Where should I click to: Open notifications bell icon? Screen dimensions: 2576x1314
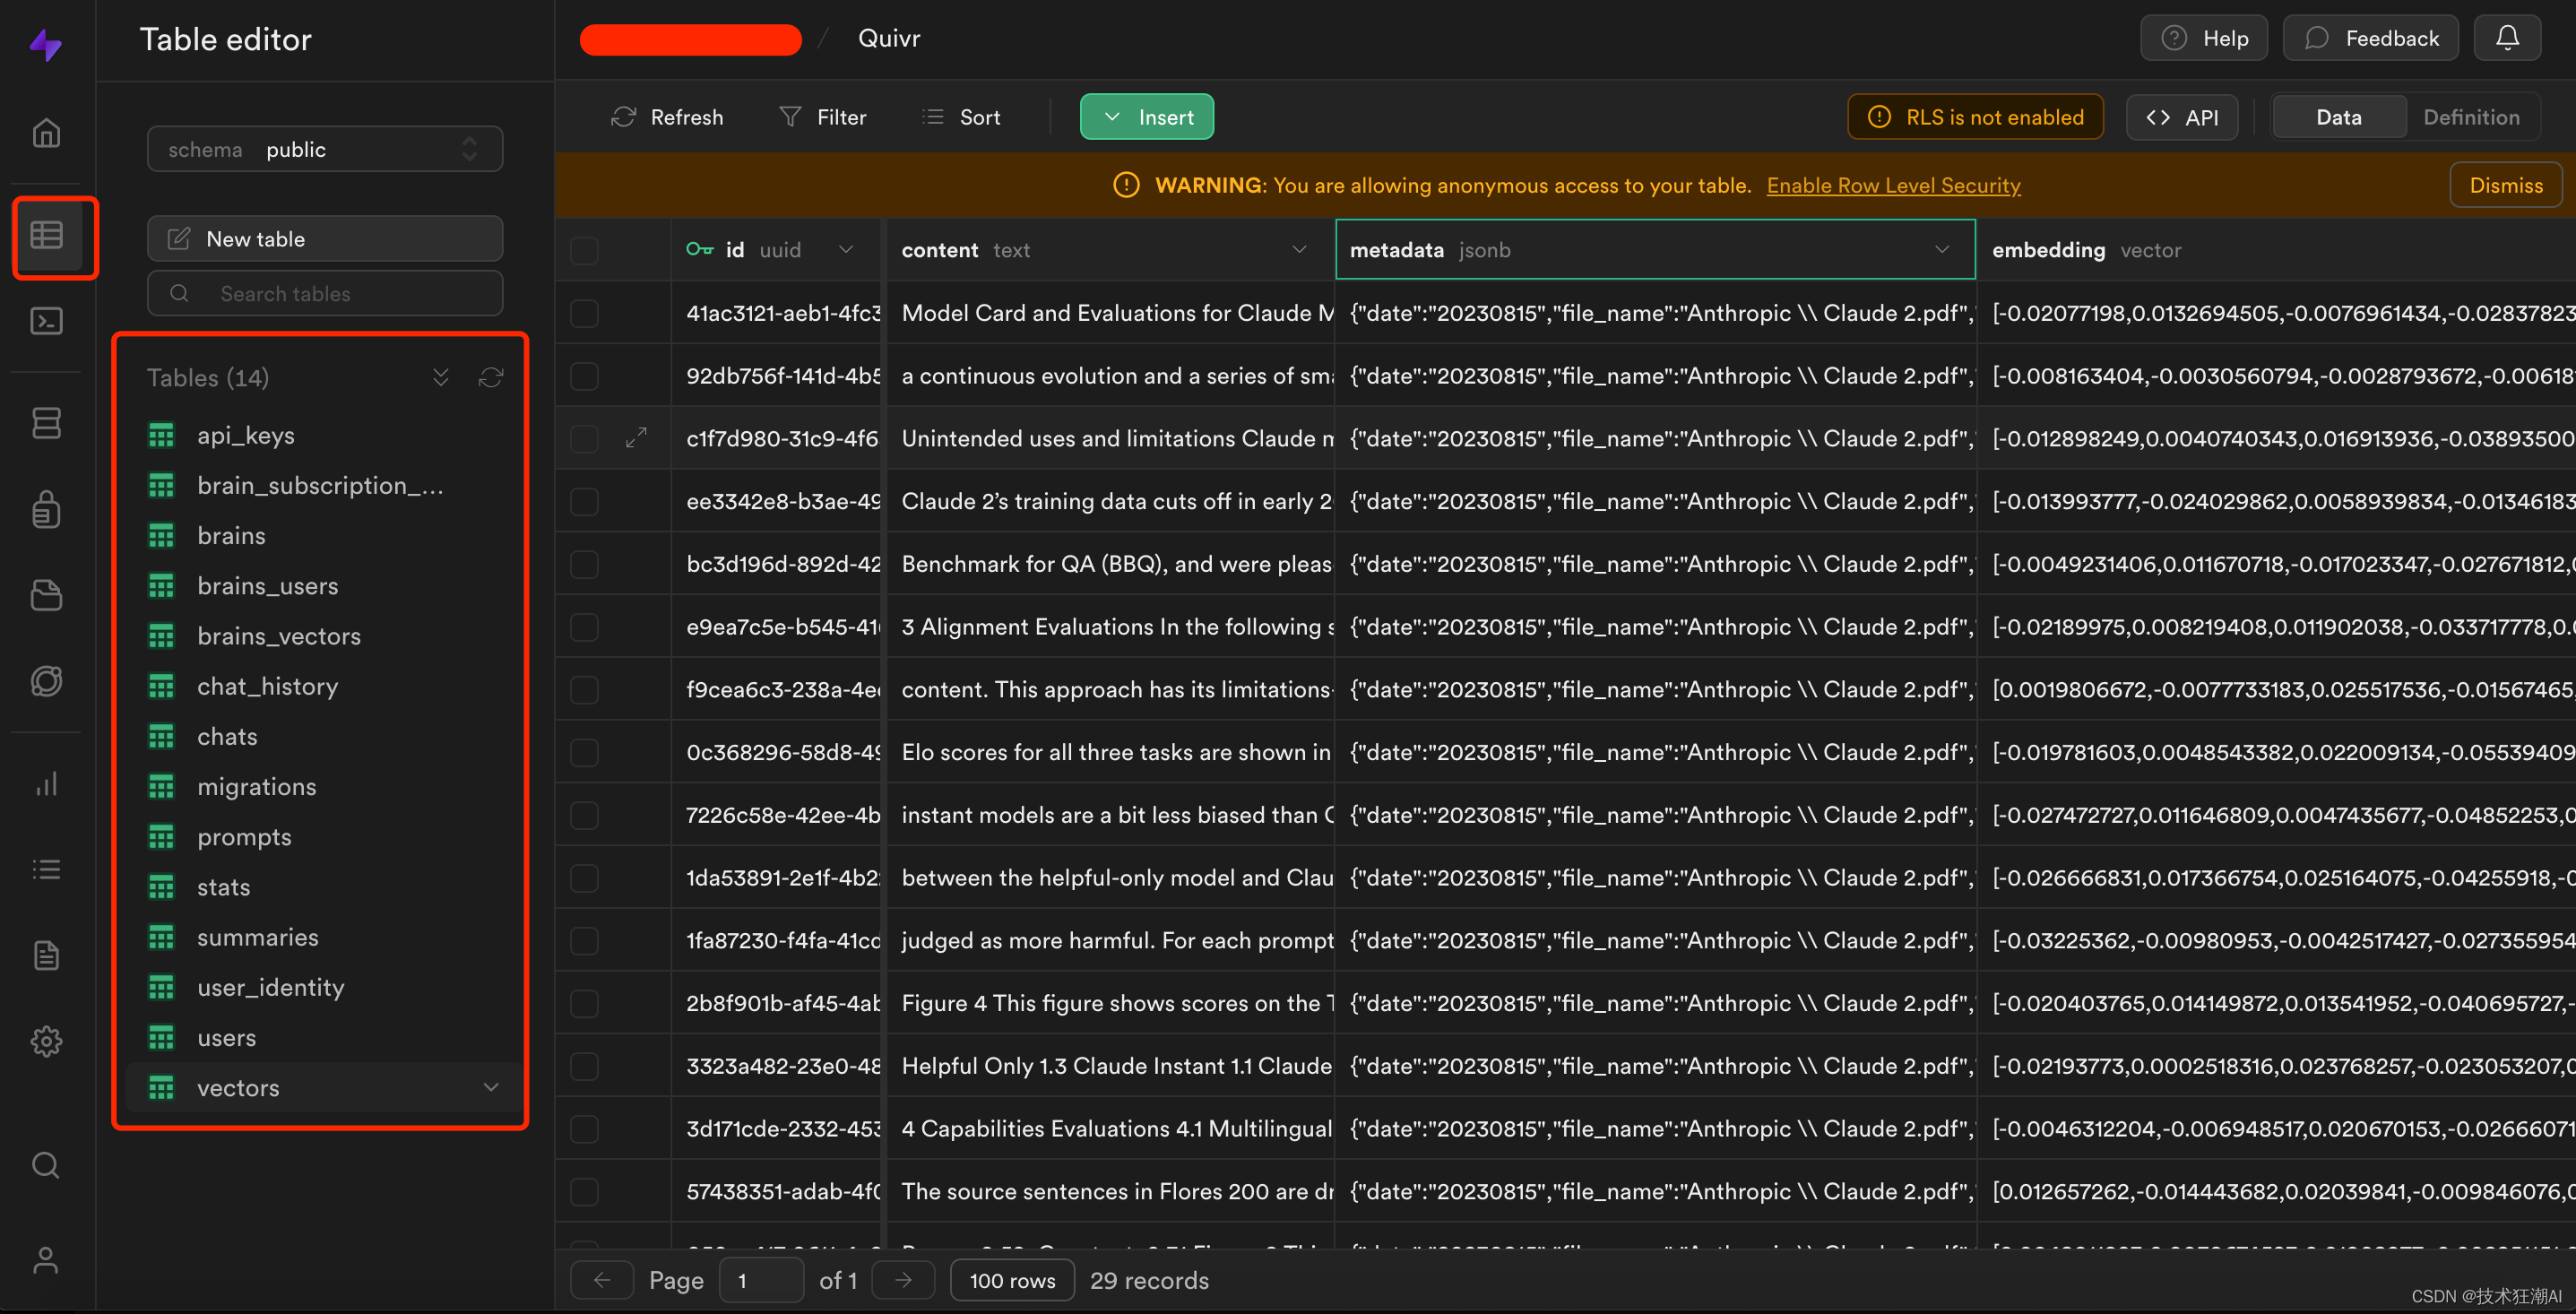[x=2507, y=38]
